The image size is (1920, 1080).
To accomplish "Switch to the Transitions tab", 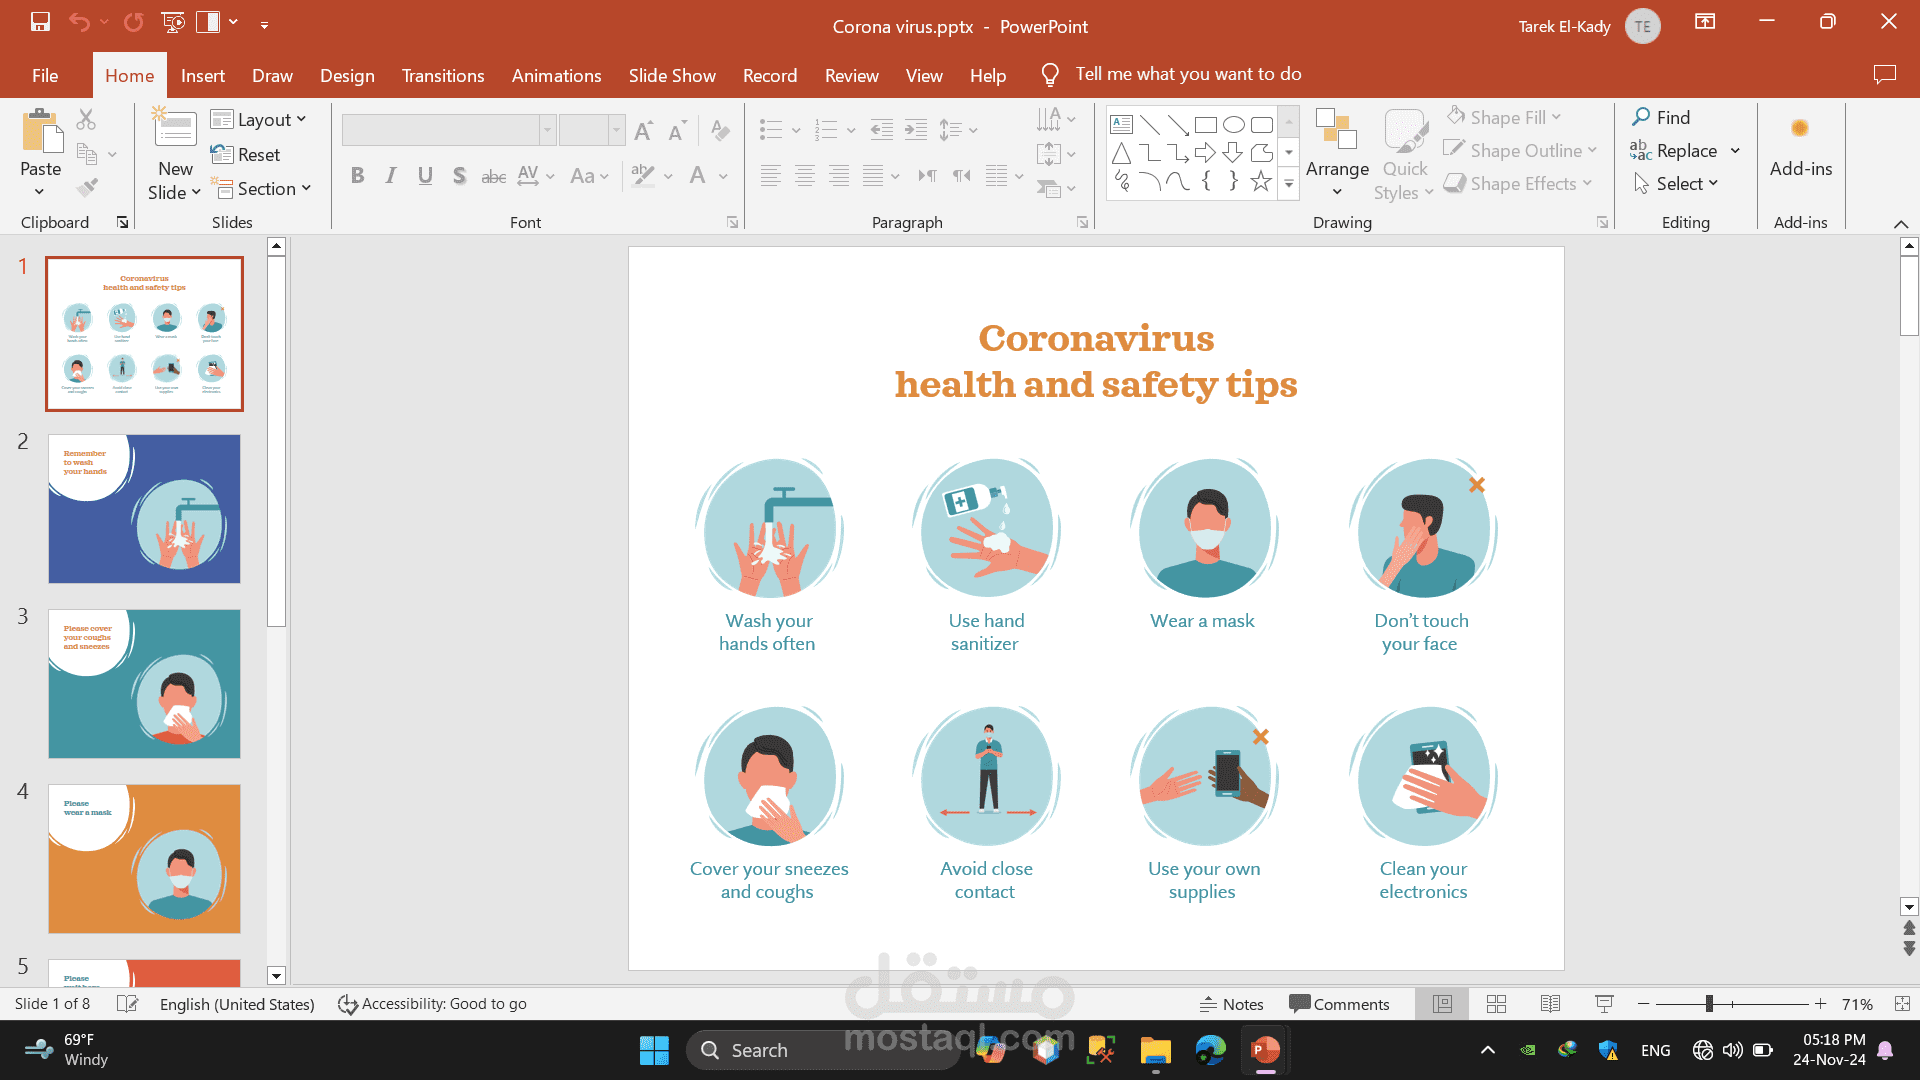I will 443,75.
